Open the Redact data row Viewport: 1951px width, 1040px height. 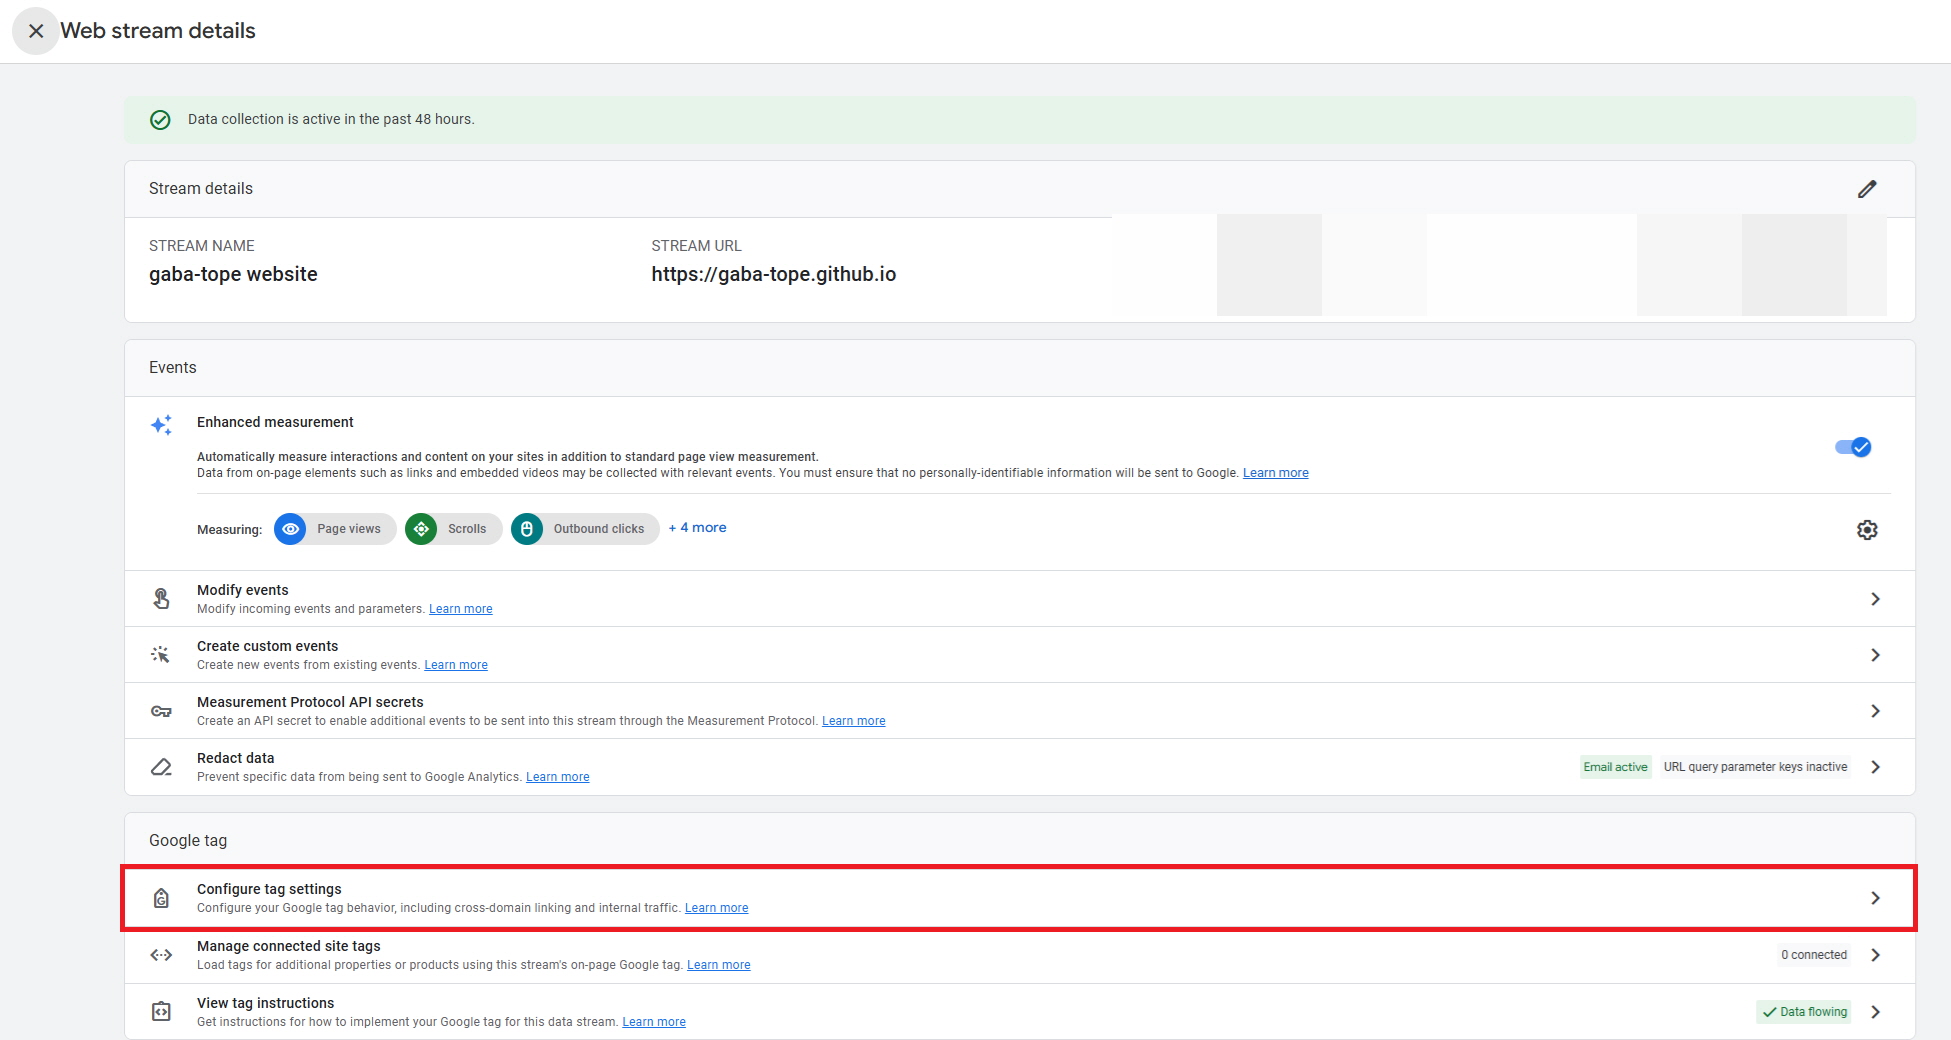click(1020, 767)
